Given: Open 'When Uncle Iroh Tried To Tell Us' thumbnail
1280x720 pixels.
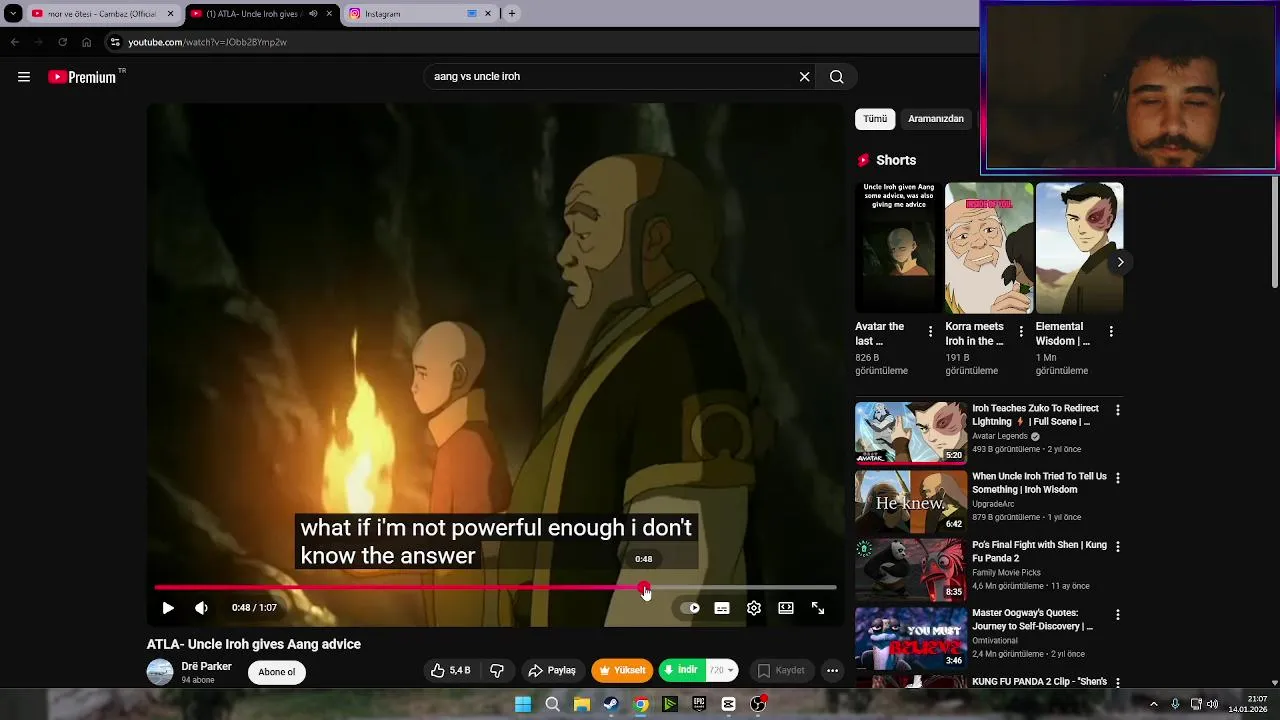Looking at the screenshot, I should (x=911, y=501).
